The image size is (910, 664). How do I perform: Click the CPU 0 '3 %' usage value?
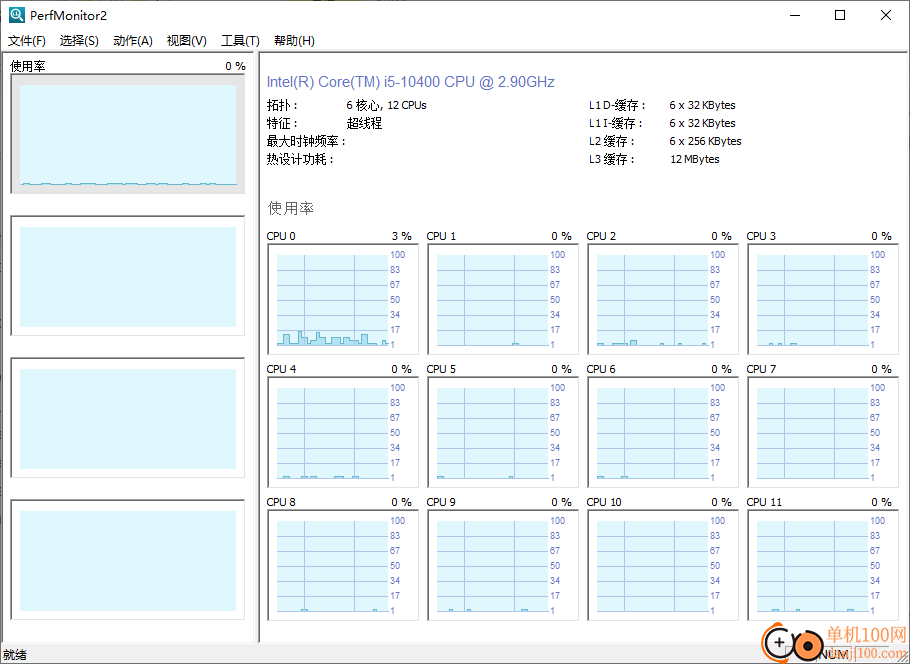402,236
